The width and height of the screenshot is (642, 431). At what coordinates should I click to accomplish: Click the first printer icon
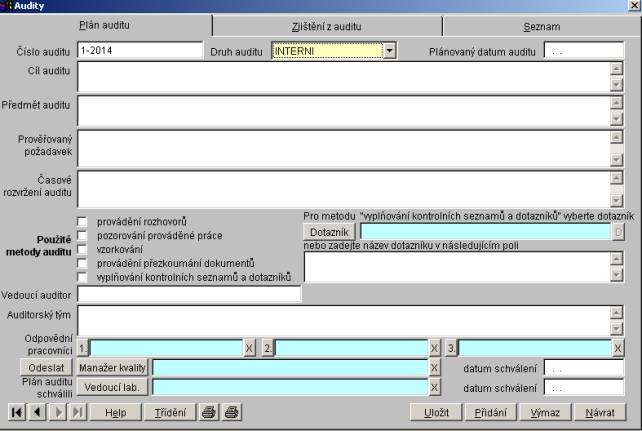(x=208, y=411)
